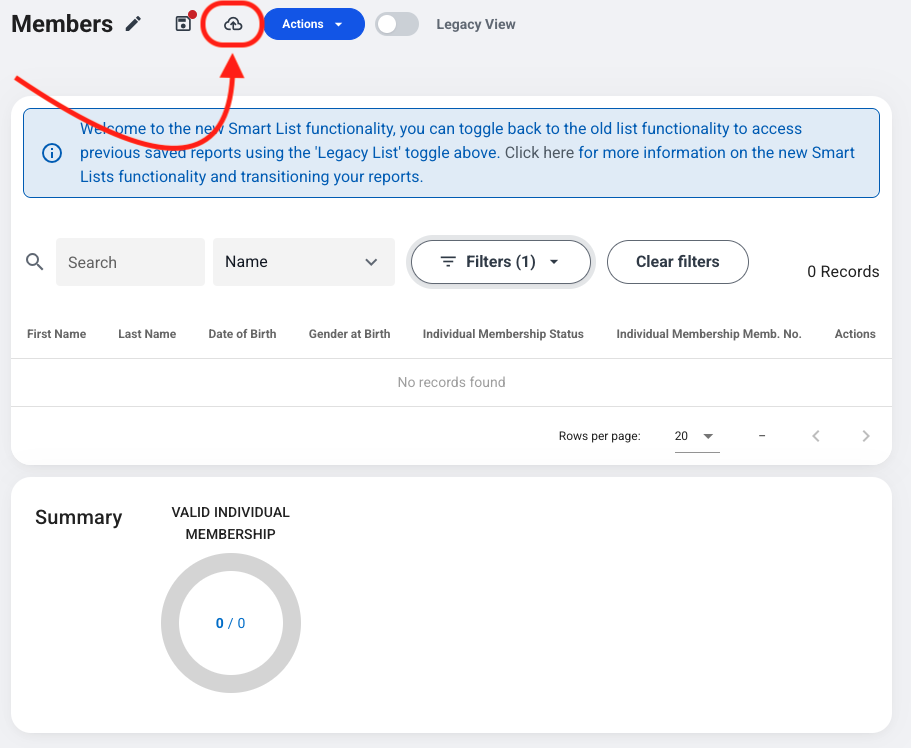The width and height of the screenshot is (911, 748).
Task: Go to previous page chevron
Action: click(816, 436)
